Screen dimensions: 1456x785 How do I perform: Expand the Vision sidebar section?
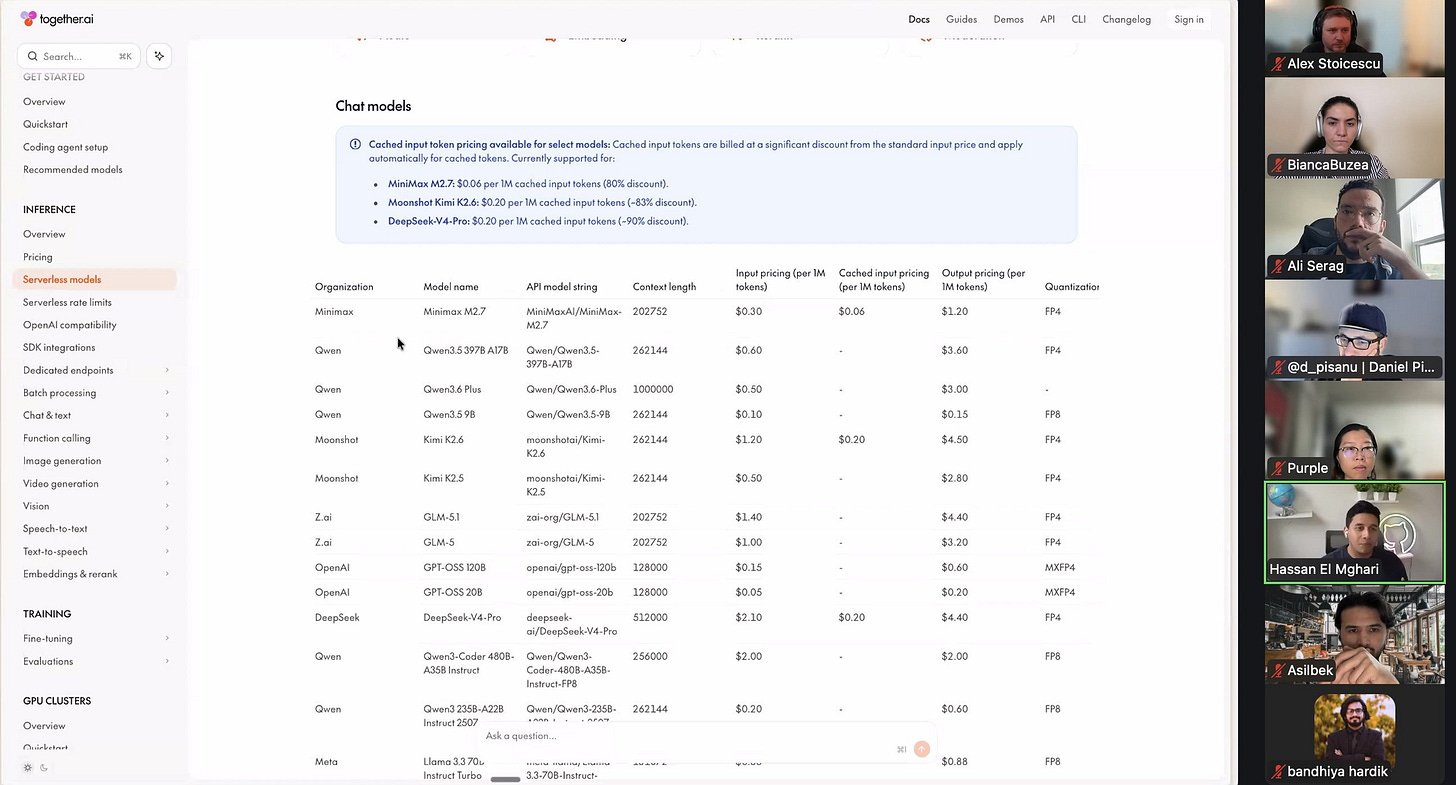pyautogui.click(x=95, y=506)
